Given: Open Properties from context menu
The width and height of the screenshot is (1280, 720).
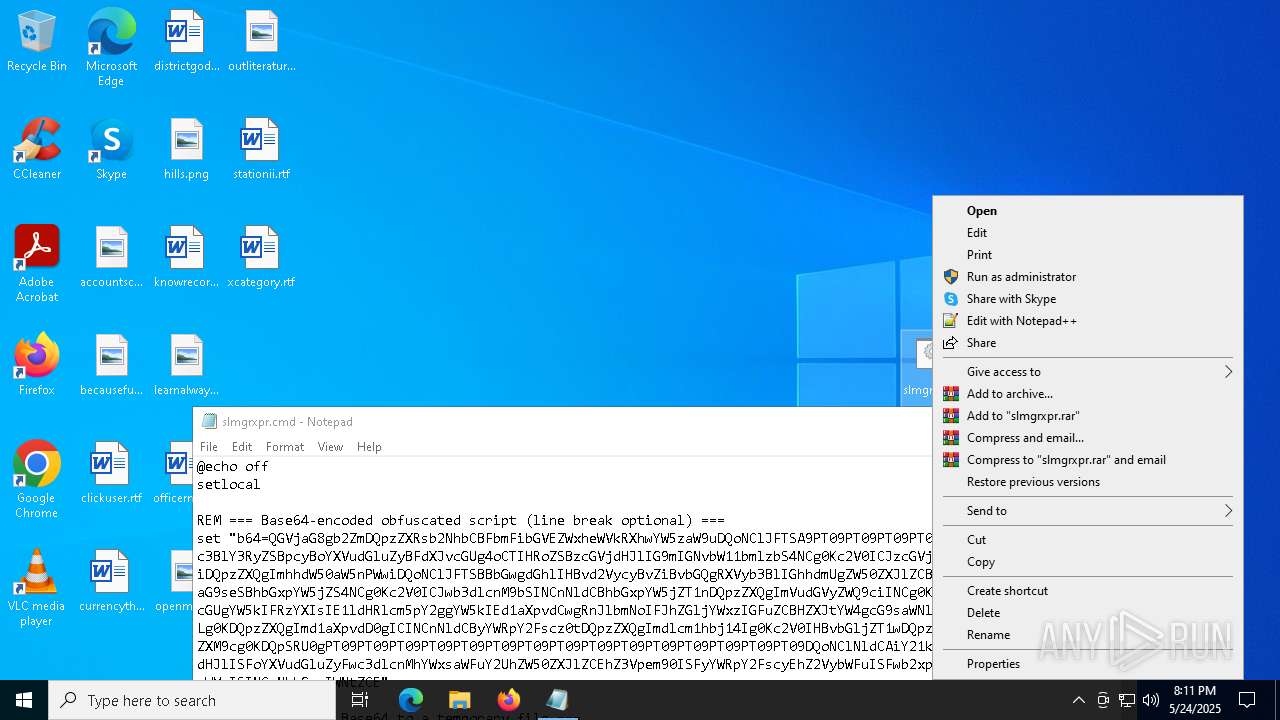Looking at the screenshot, I should click(1087, 664).
